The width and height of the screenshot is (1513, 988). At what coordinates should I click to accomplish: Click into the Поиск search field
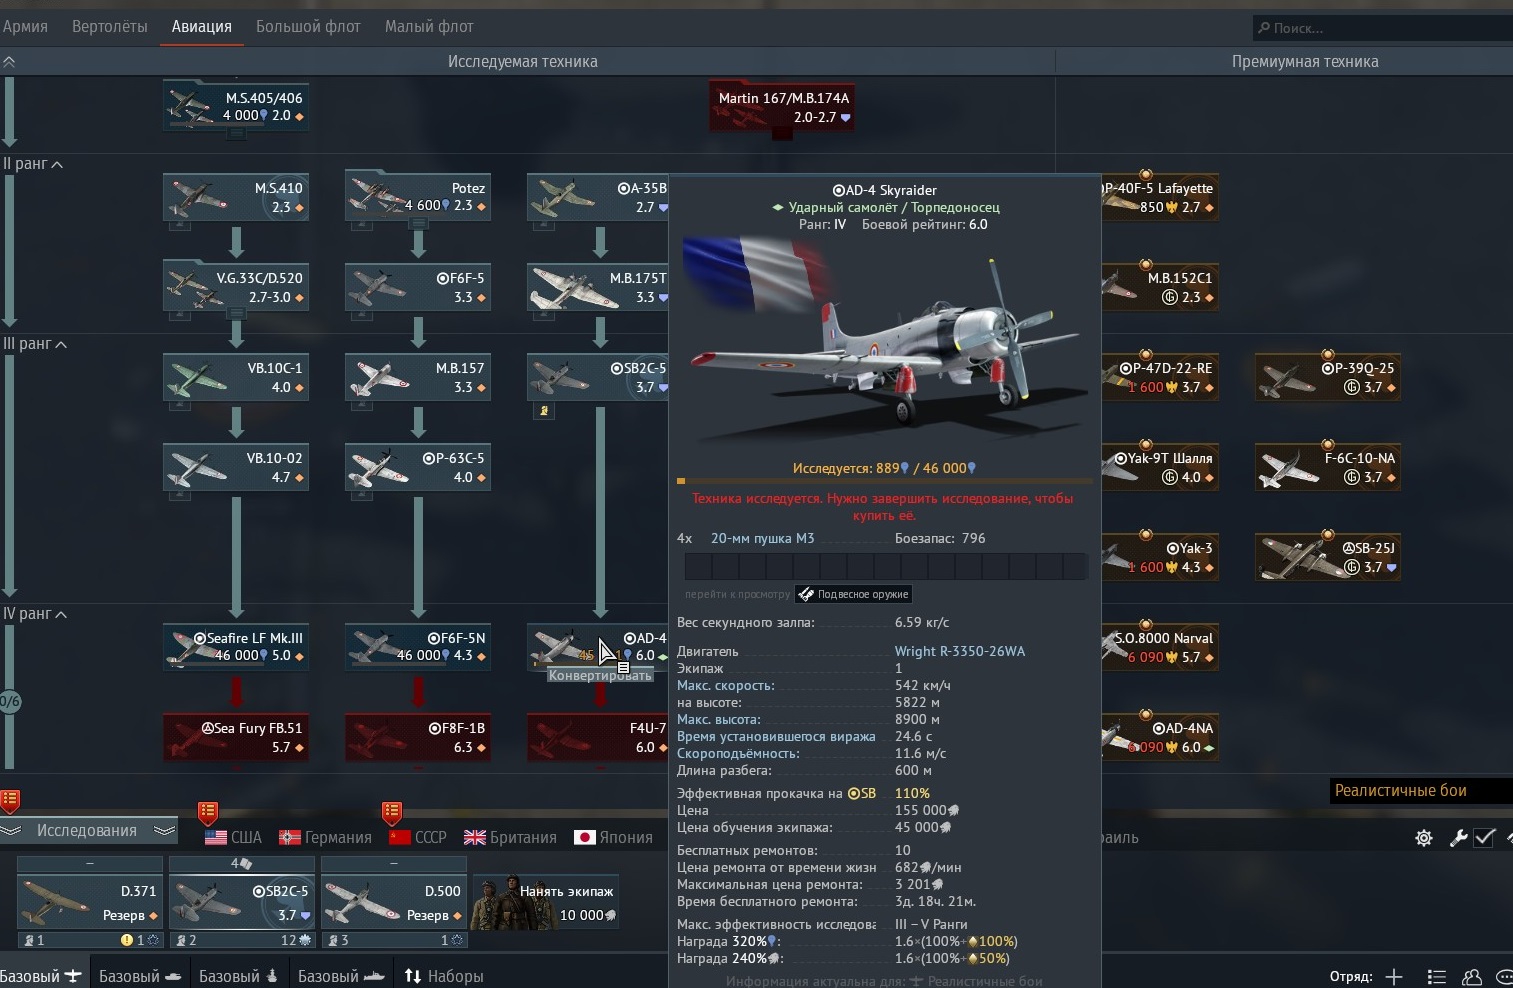(1383, 28)
